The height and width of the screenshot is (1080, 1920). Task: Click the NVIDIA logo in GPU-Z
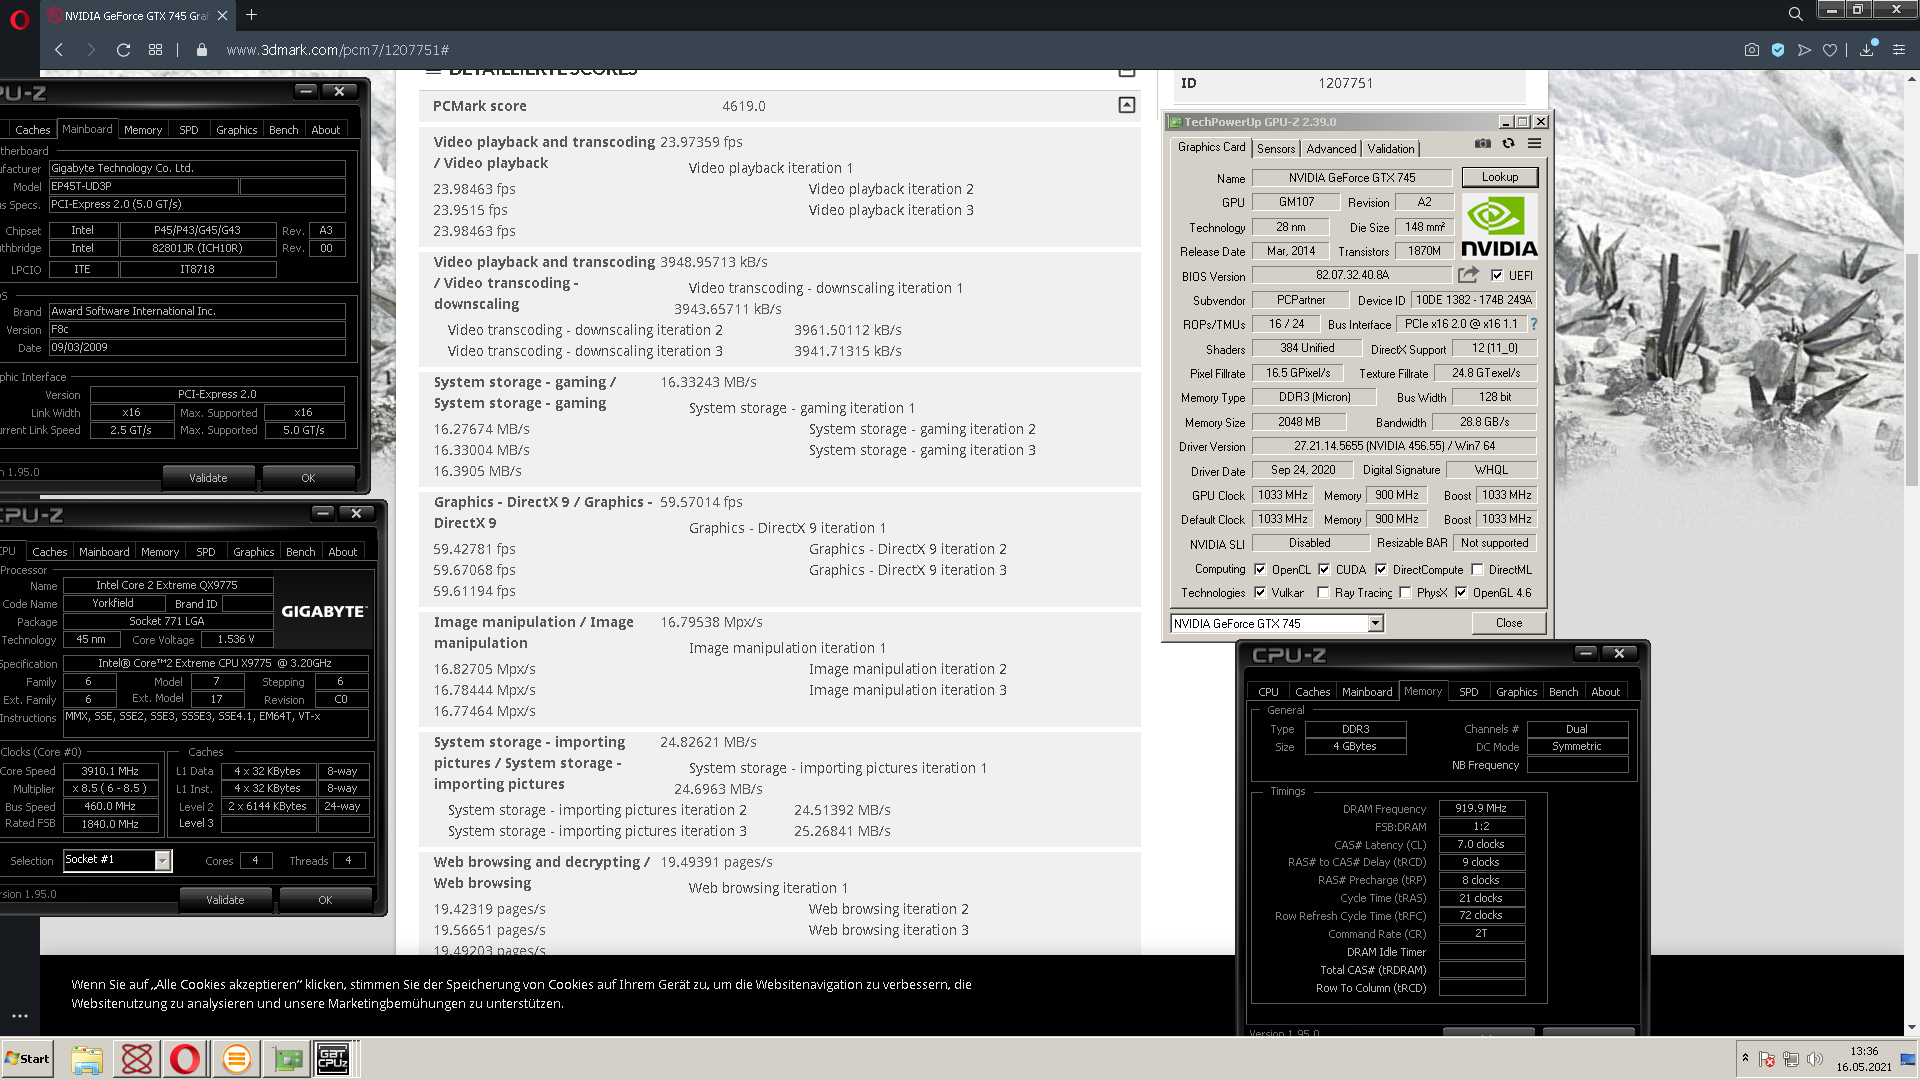coord(1499,226)
